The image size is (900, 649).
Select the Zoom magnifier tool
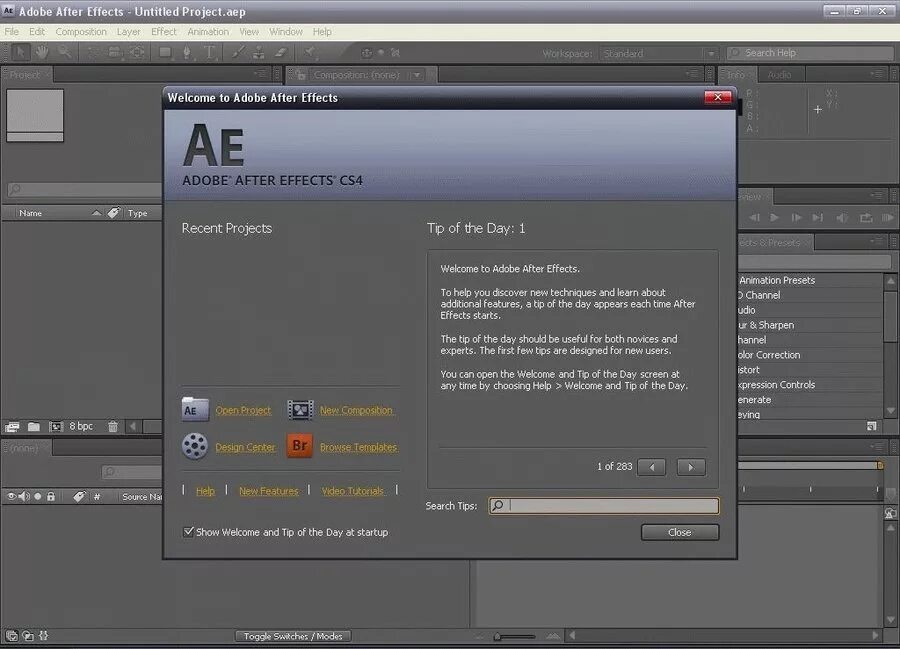64,53
